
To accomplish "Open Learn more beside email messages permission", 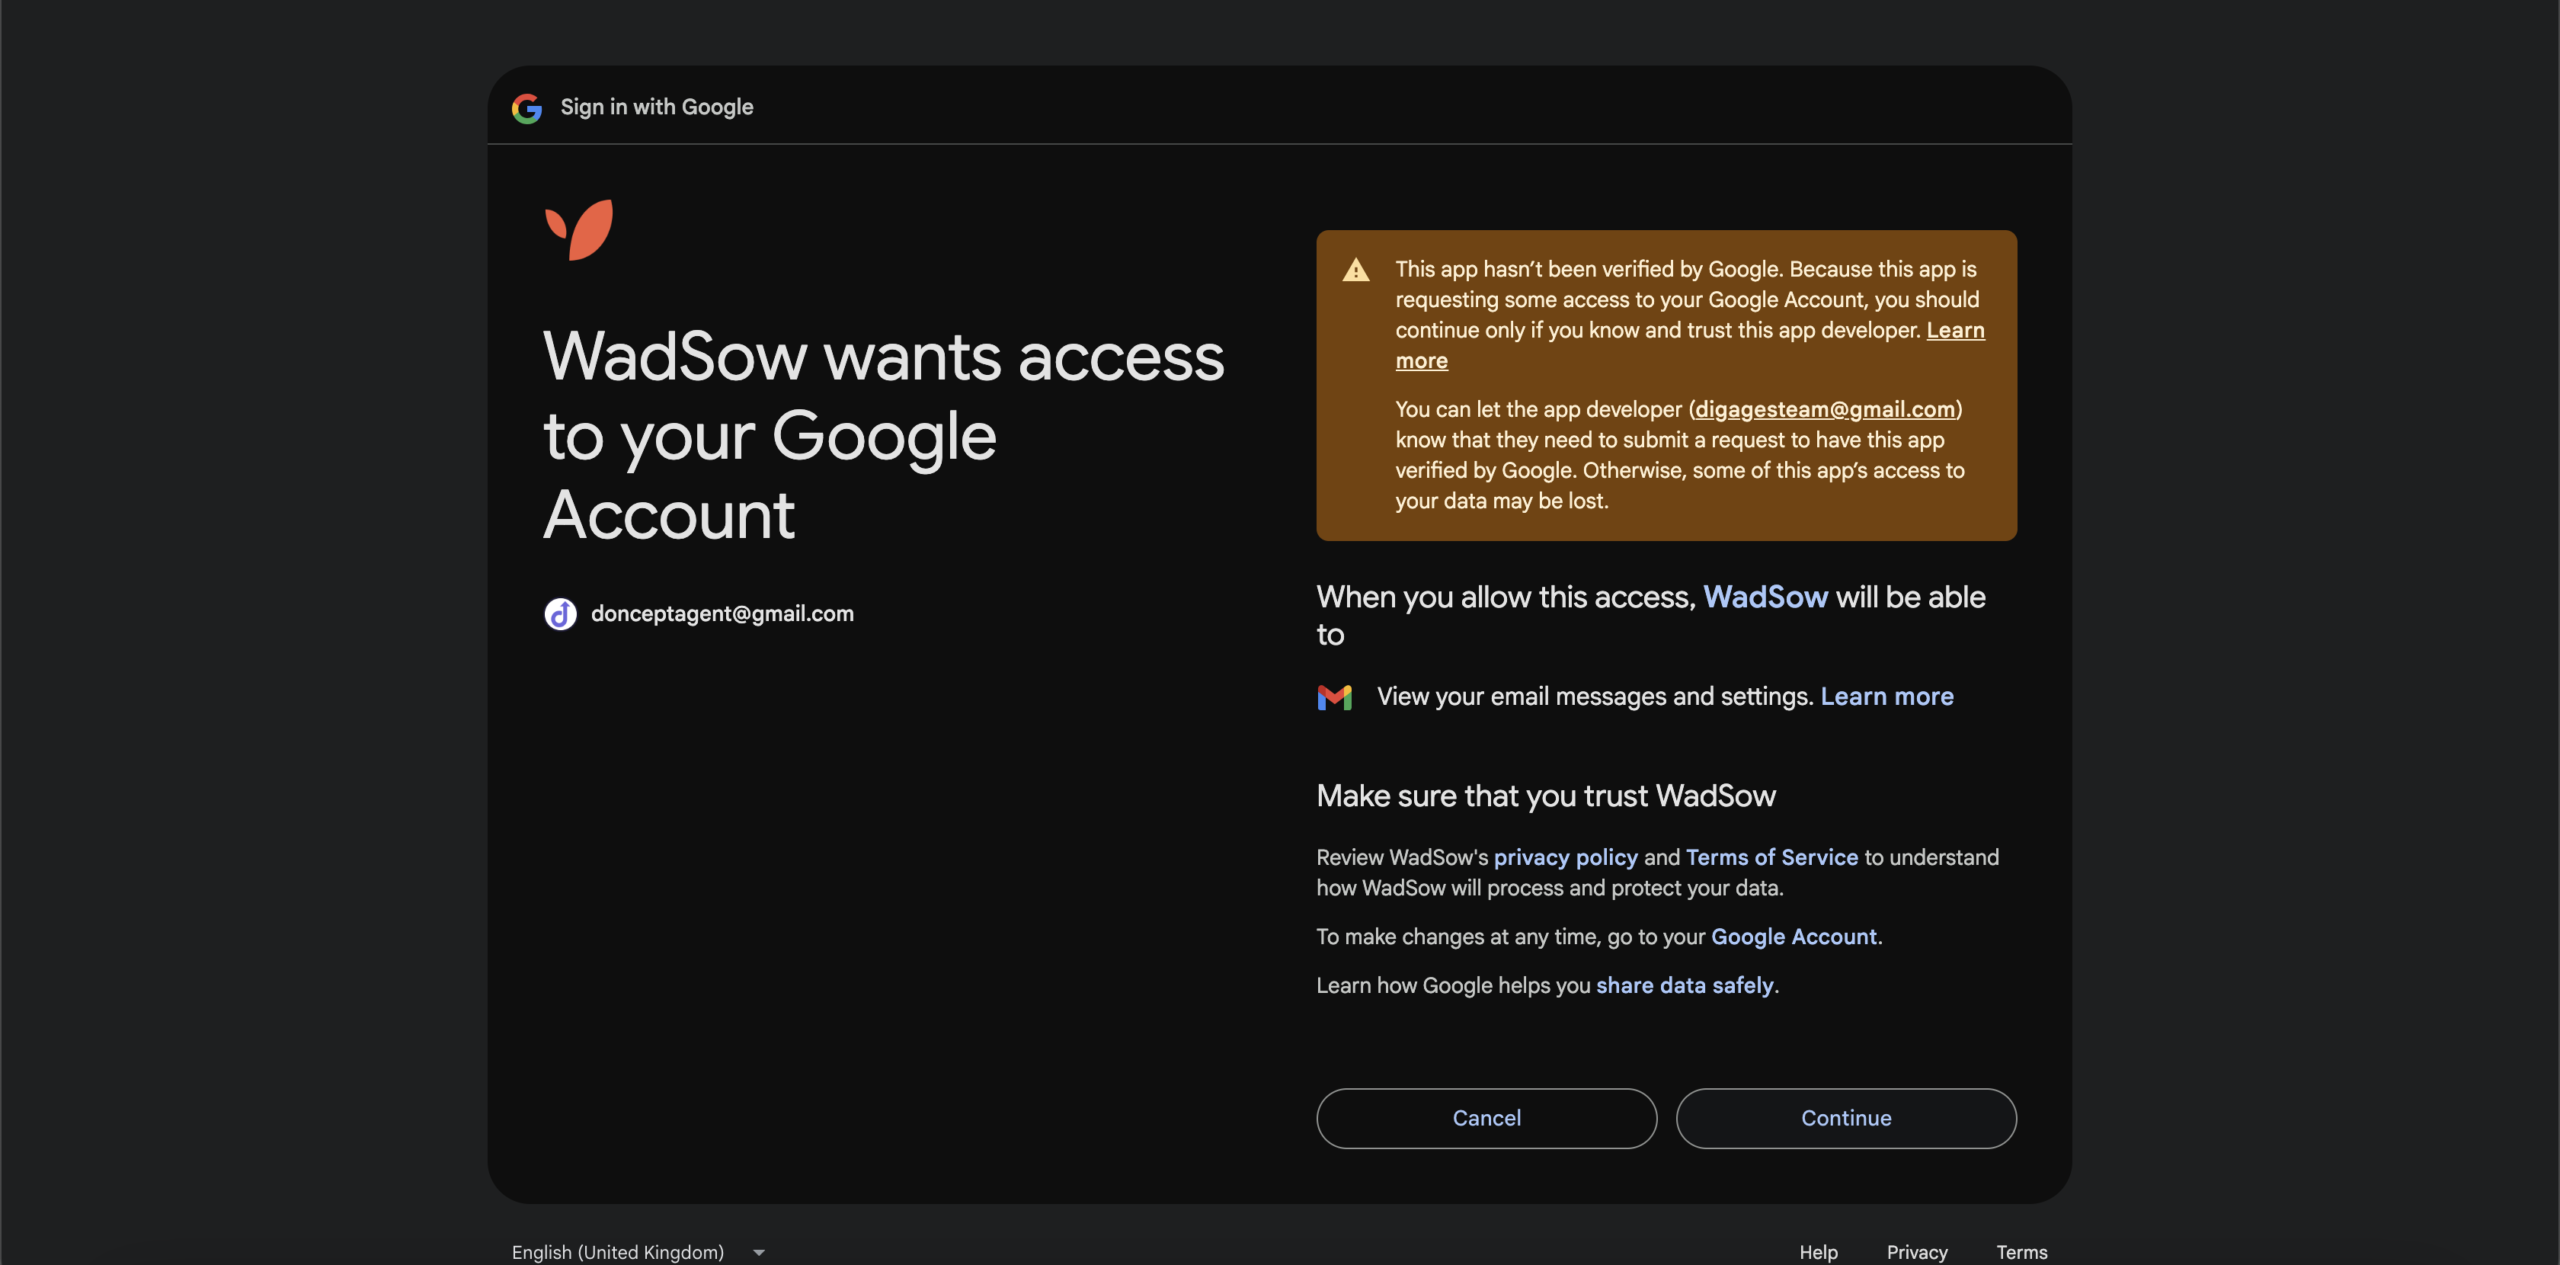I will [1886, 696].
